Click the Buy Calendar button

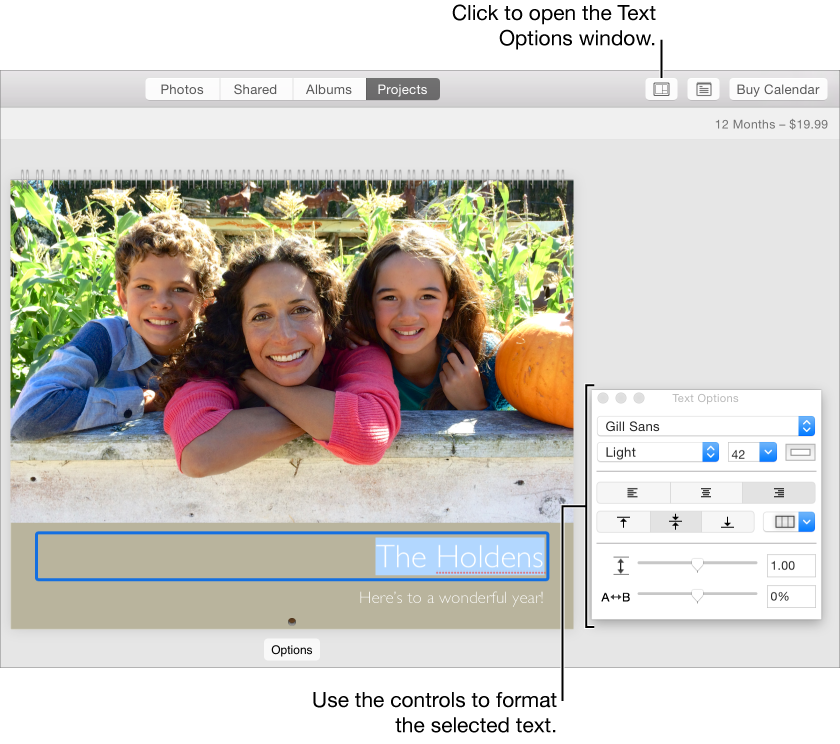[777, 89]
